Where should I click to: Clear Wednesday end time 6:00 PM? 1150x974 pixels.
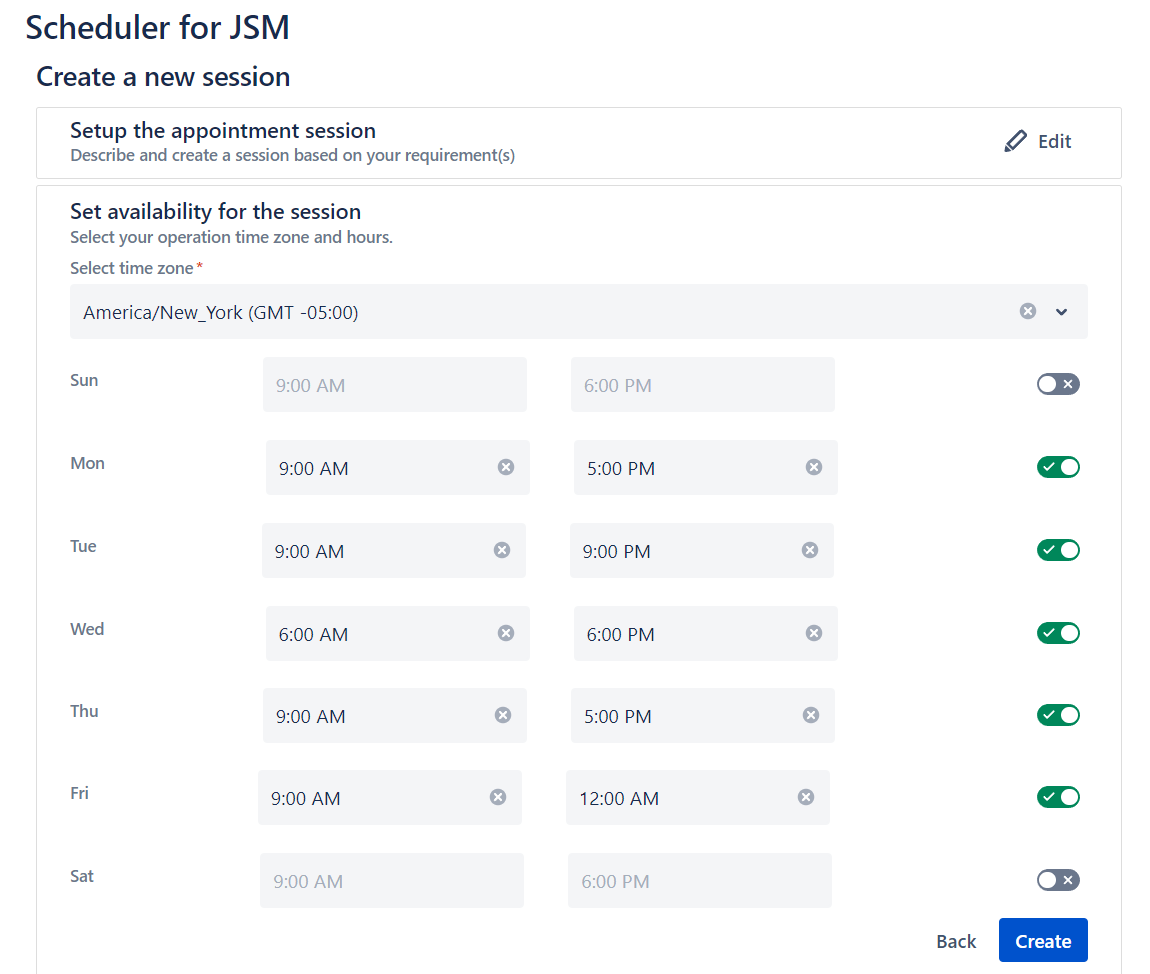[x=813, y=633]
